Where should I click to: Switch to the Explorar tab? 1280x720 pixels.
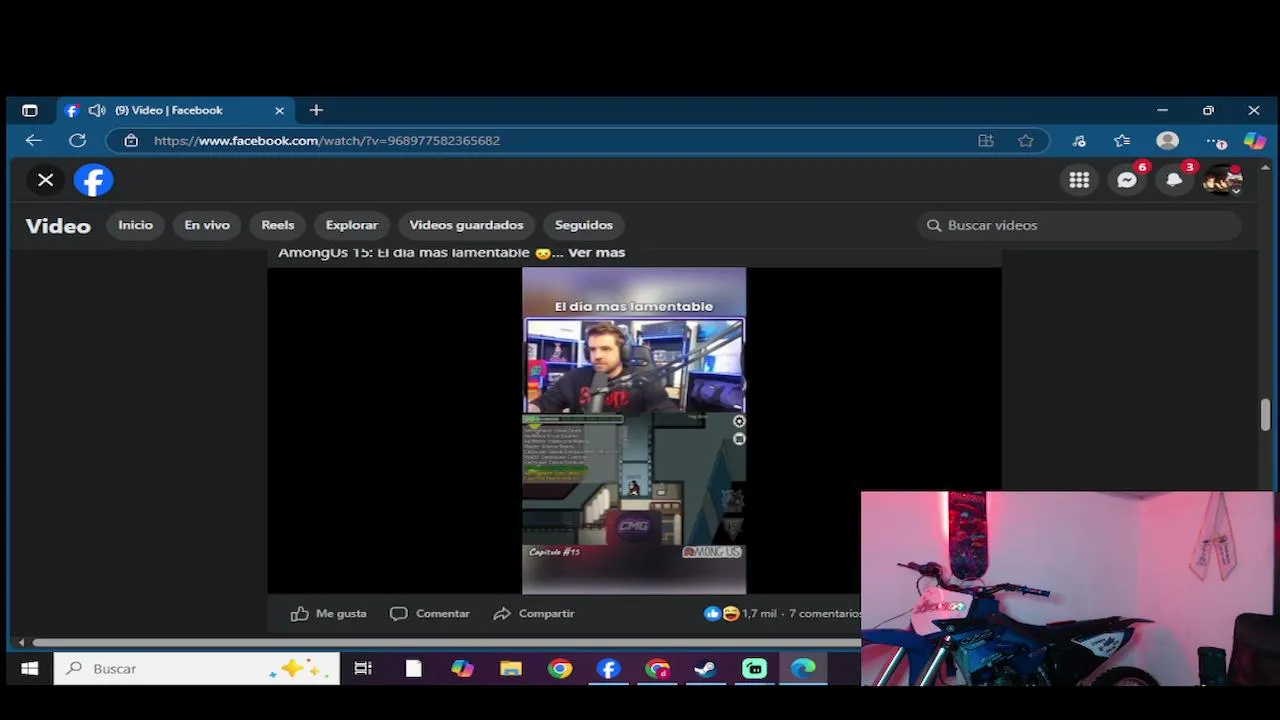pos(352,225)
